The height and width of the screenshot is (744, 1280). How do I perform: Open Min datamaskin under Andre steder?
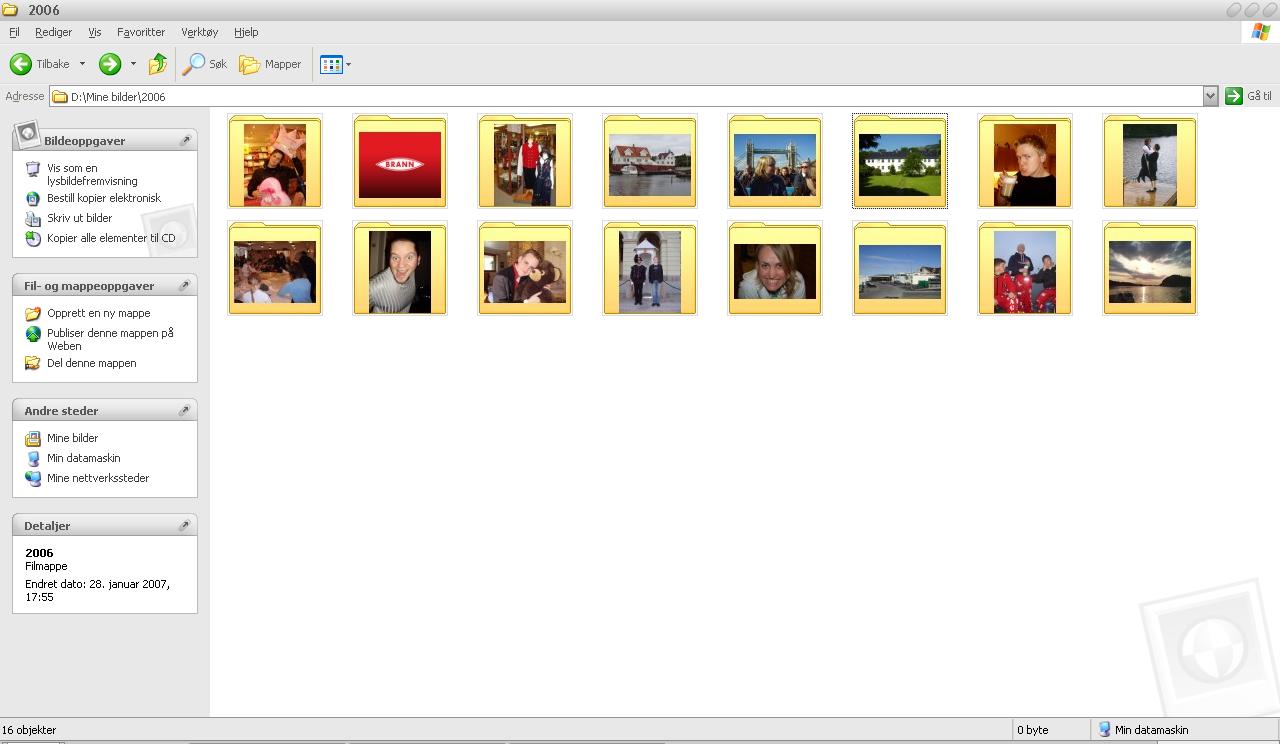click(x=83, y=458)
